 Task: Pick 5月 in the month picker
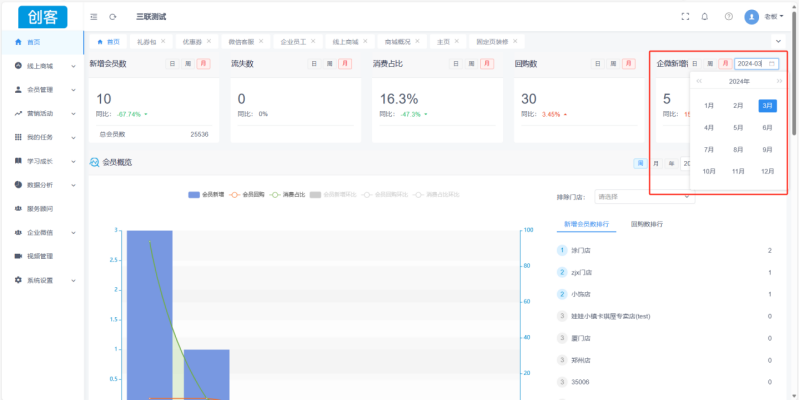[738, 128]
